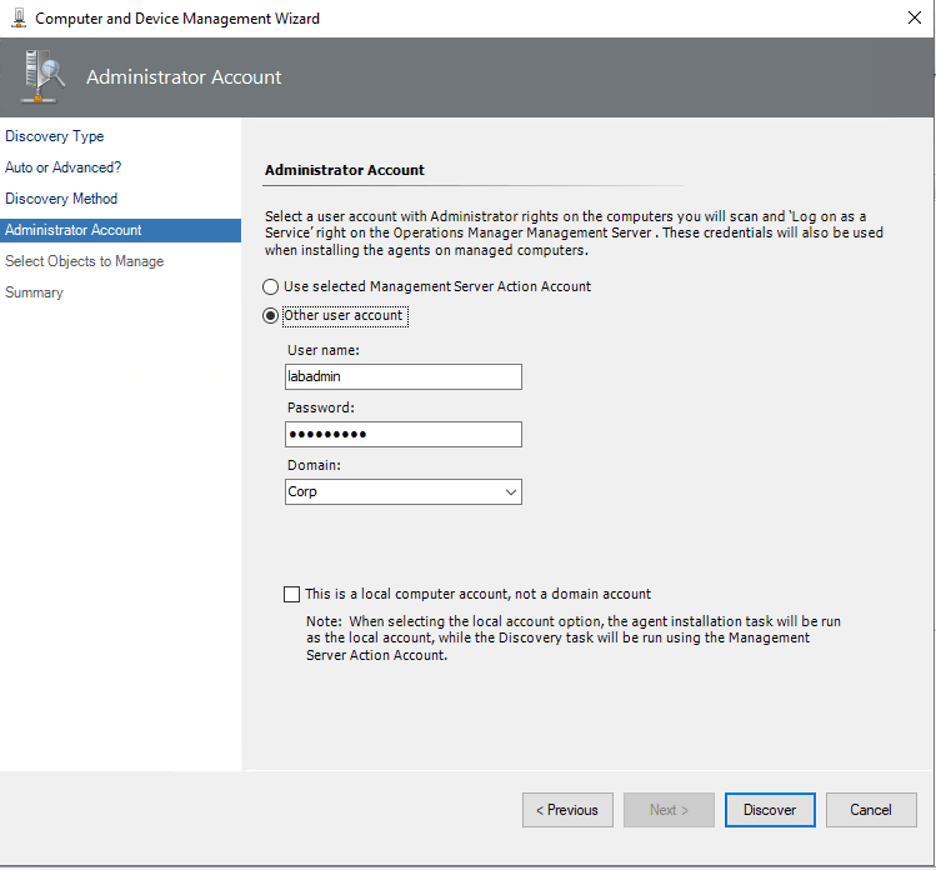936x870 pixels.
Task: Enable the local computer account checkbox
Action: (292, 594)
